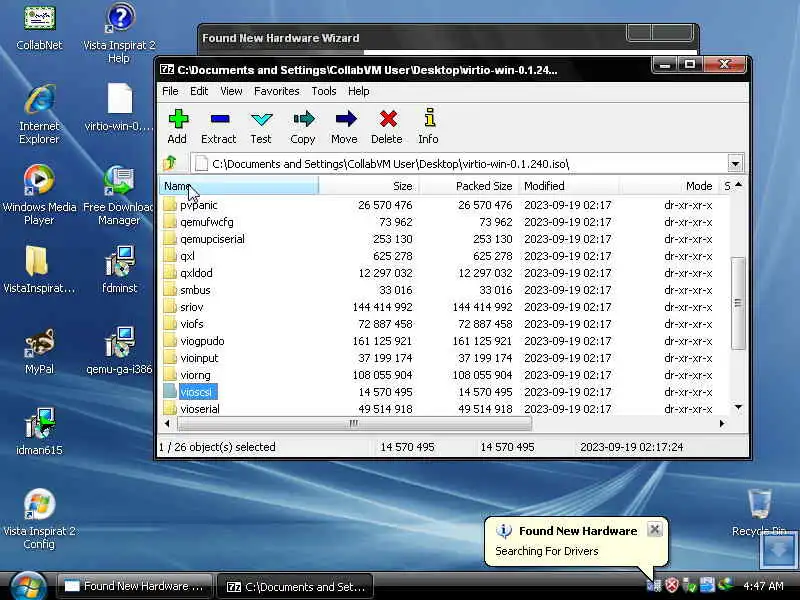Screen dimensions: 800x600
Task: Click the Found New Hardware balloon info icon
Action: (504, 531)
